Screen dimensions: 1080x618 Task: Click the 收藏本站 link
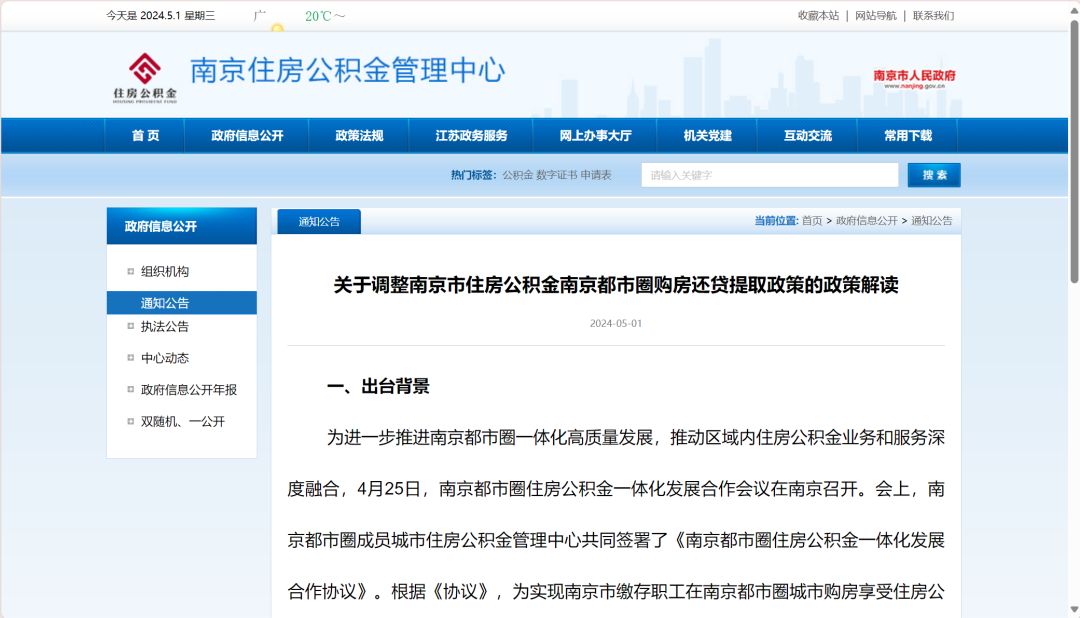818,16
